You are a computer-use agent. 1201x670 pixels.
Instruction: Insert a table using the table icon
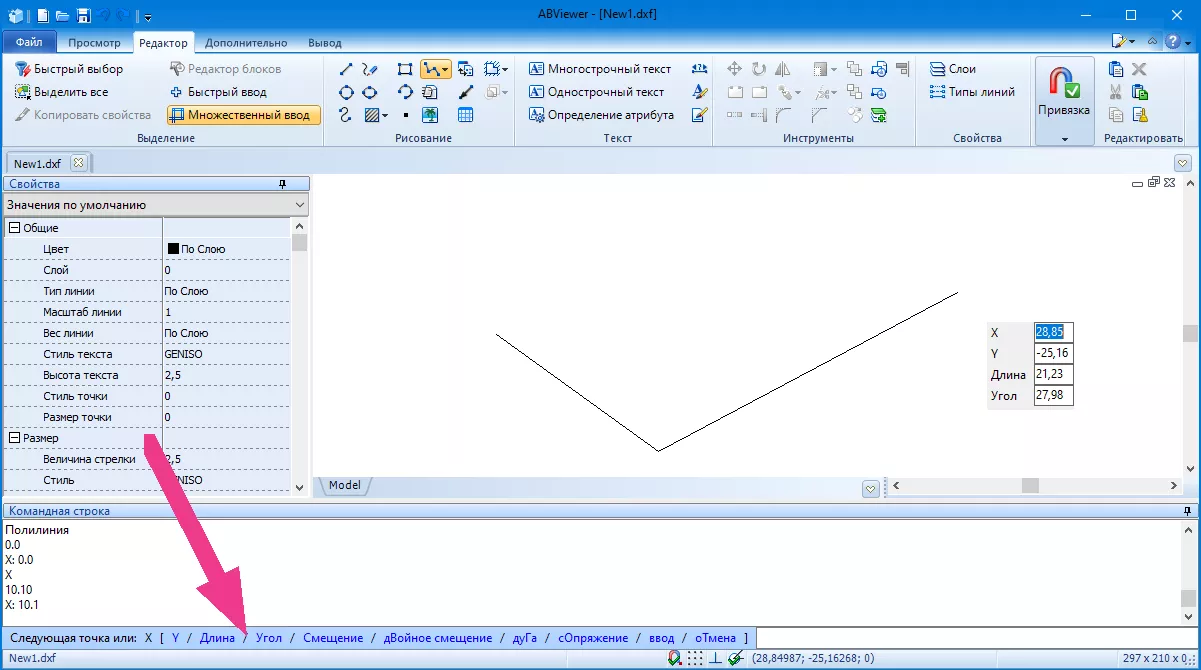pos(465,114)
